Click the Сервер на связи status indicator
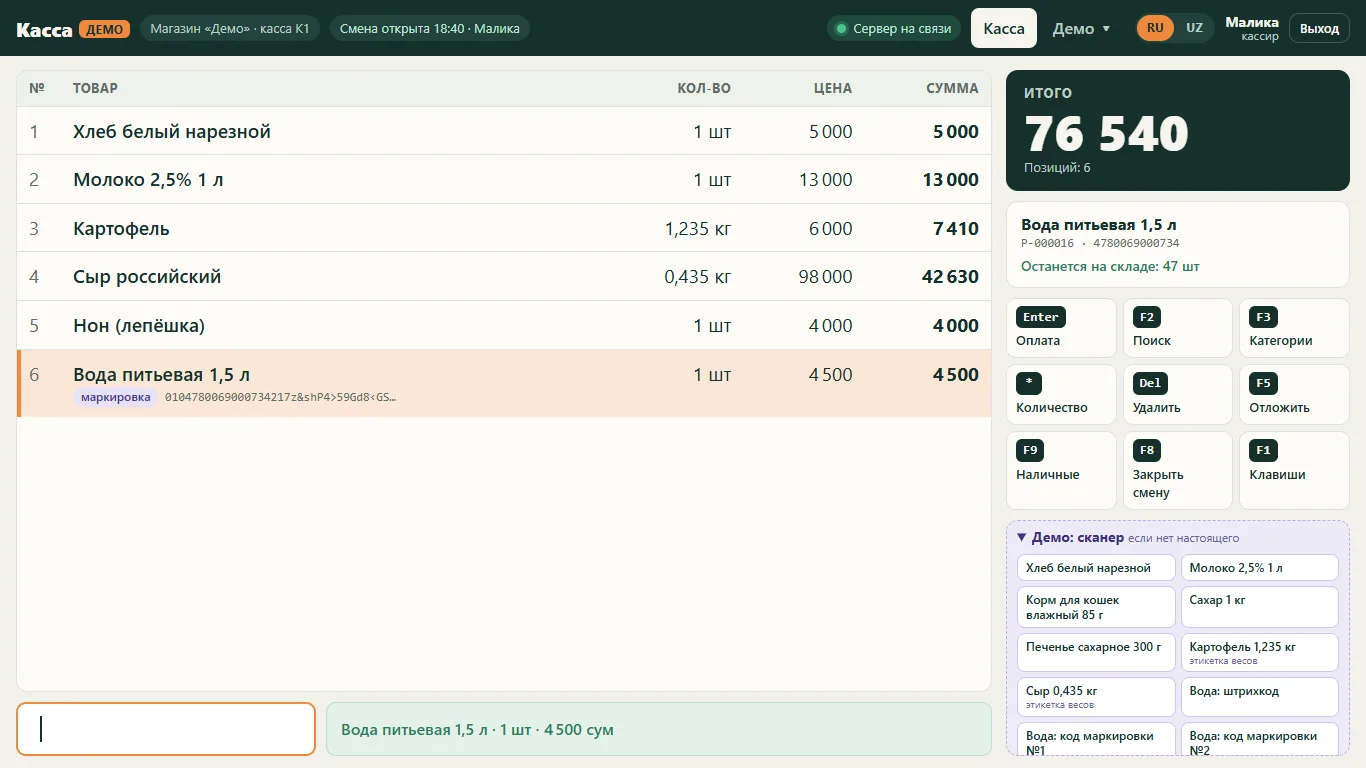Image resolution: width=1366 pixels, height=768 pixels. pos(893,29)
